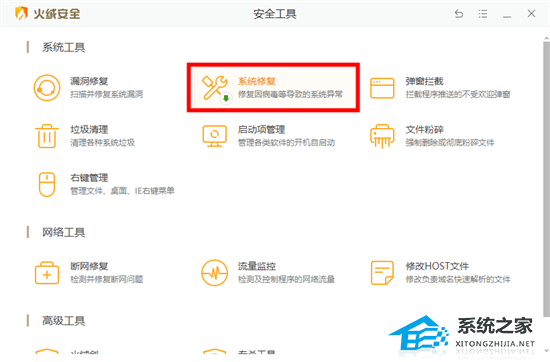Click the 断网修复 first-aid kit icon
This screenshot has height=362, width=550.
[x=47, y=273]
